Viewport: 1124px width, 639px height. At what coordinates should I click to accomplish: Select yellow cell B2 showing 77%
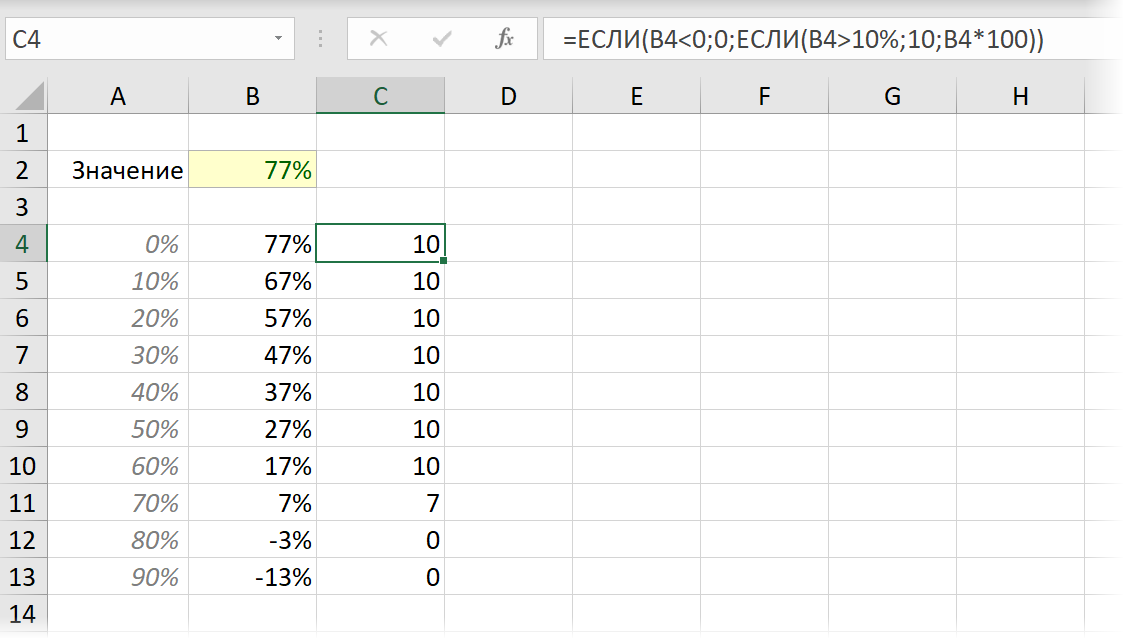click(252, 170)
